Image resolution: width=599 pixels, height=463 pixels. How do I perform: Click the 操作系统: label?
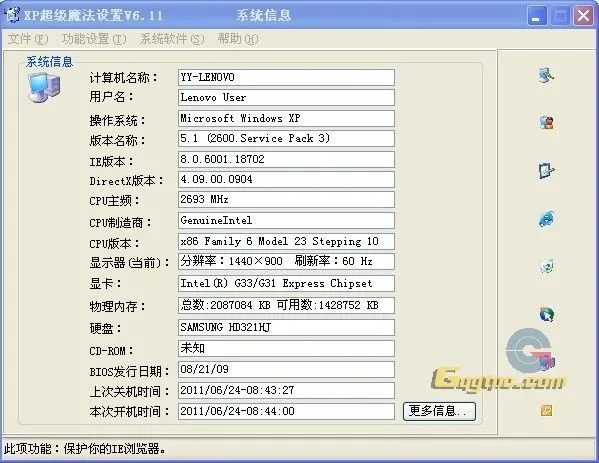[x=117, y=121]
